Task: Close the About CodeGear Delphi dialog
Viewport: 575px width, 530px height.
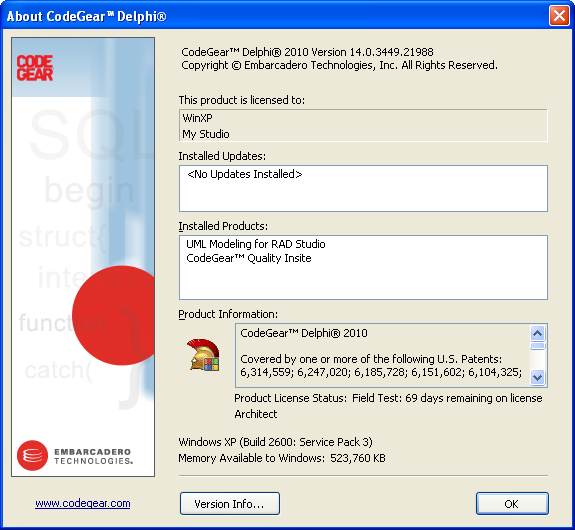Action: 559,16
